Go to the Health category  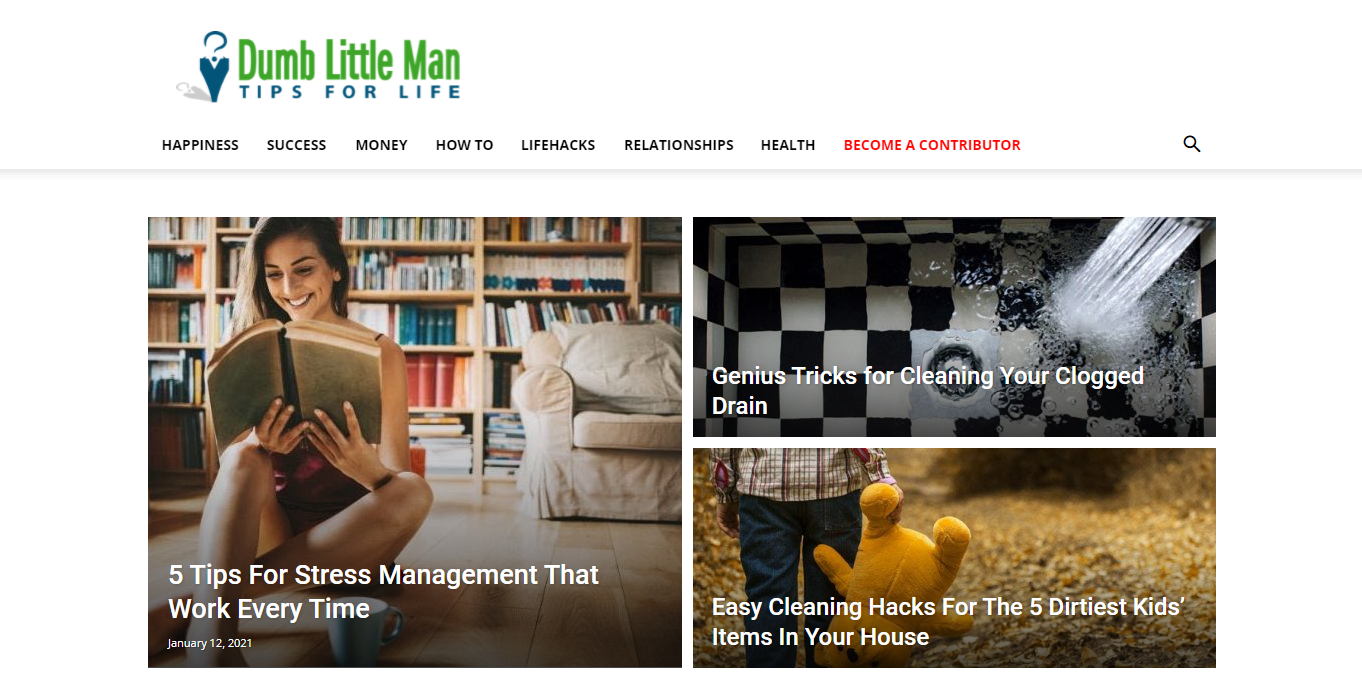coord(788,145)
